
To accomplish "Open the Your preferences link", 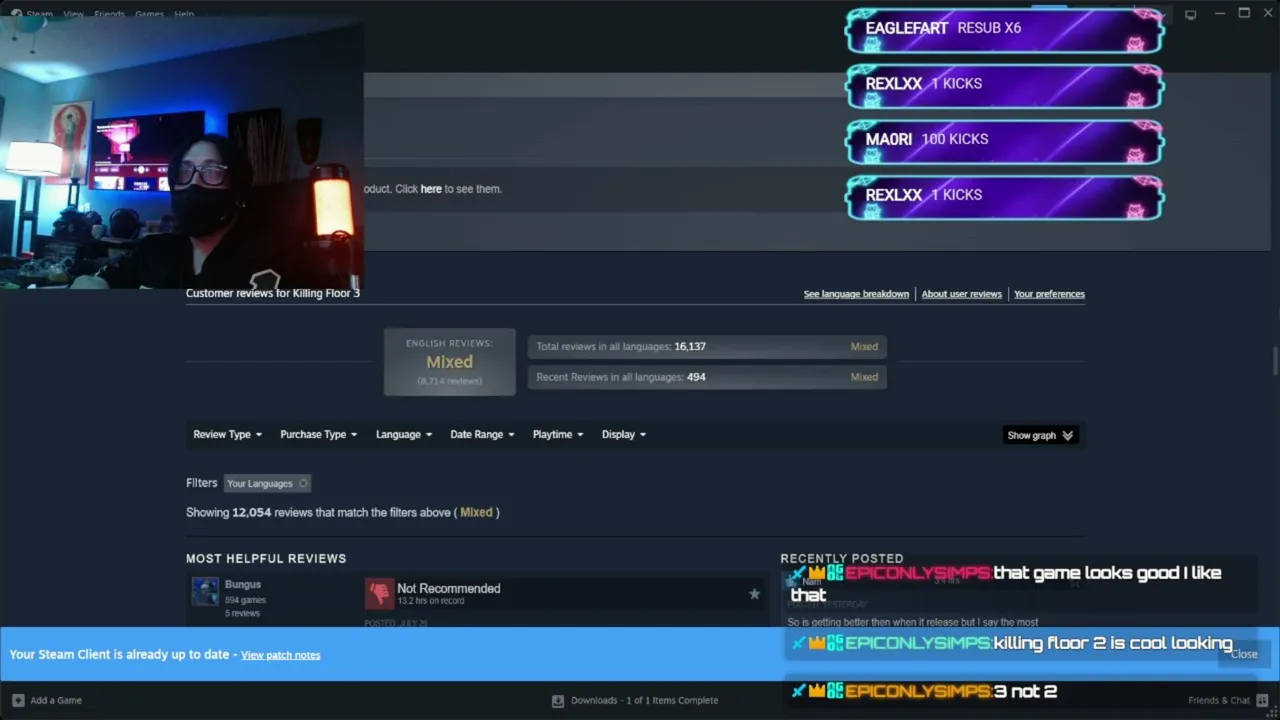I will click(1049, 294).
